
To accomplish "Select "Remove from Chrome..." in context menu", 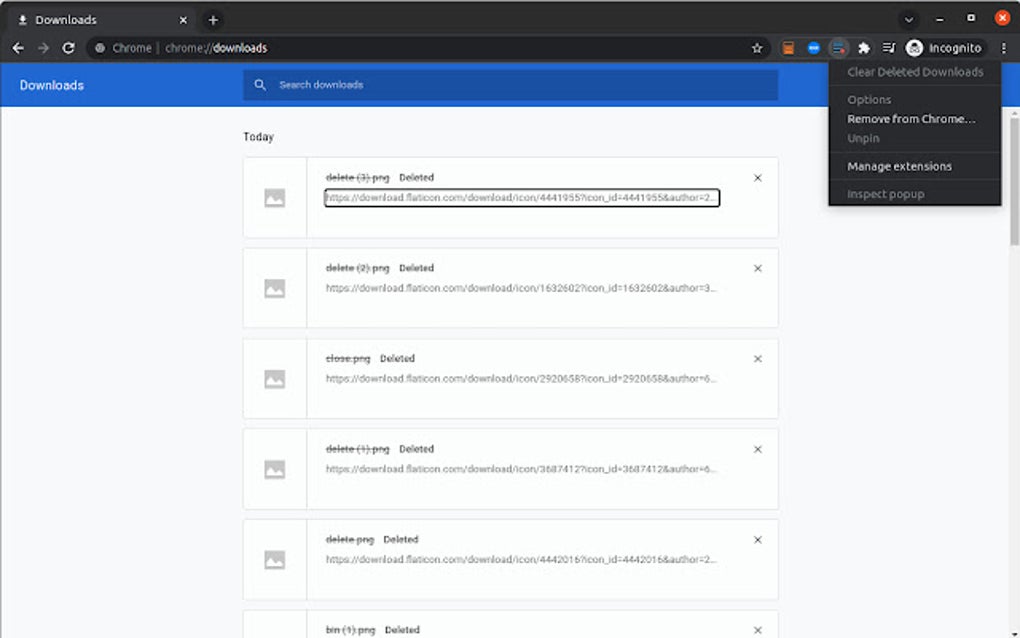I will pyautogui.click(x=910, y=119).
